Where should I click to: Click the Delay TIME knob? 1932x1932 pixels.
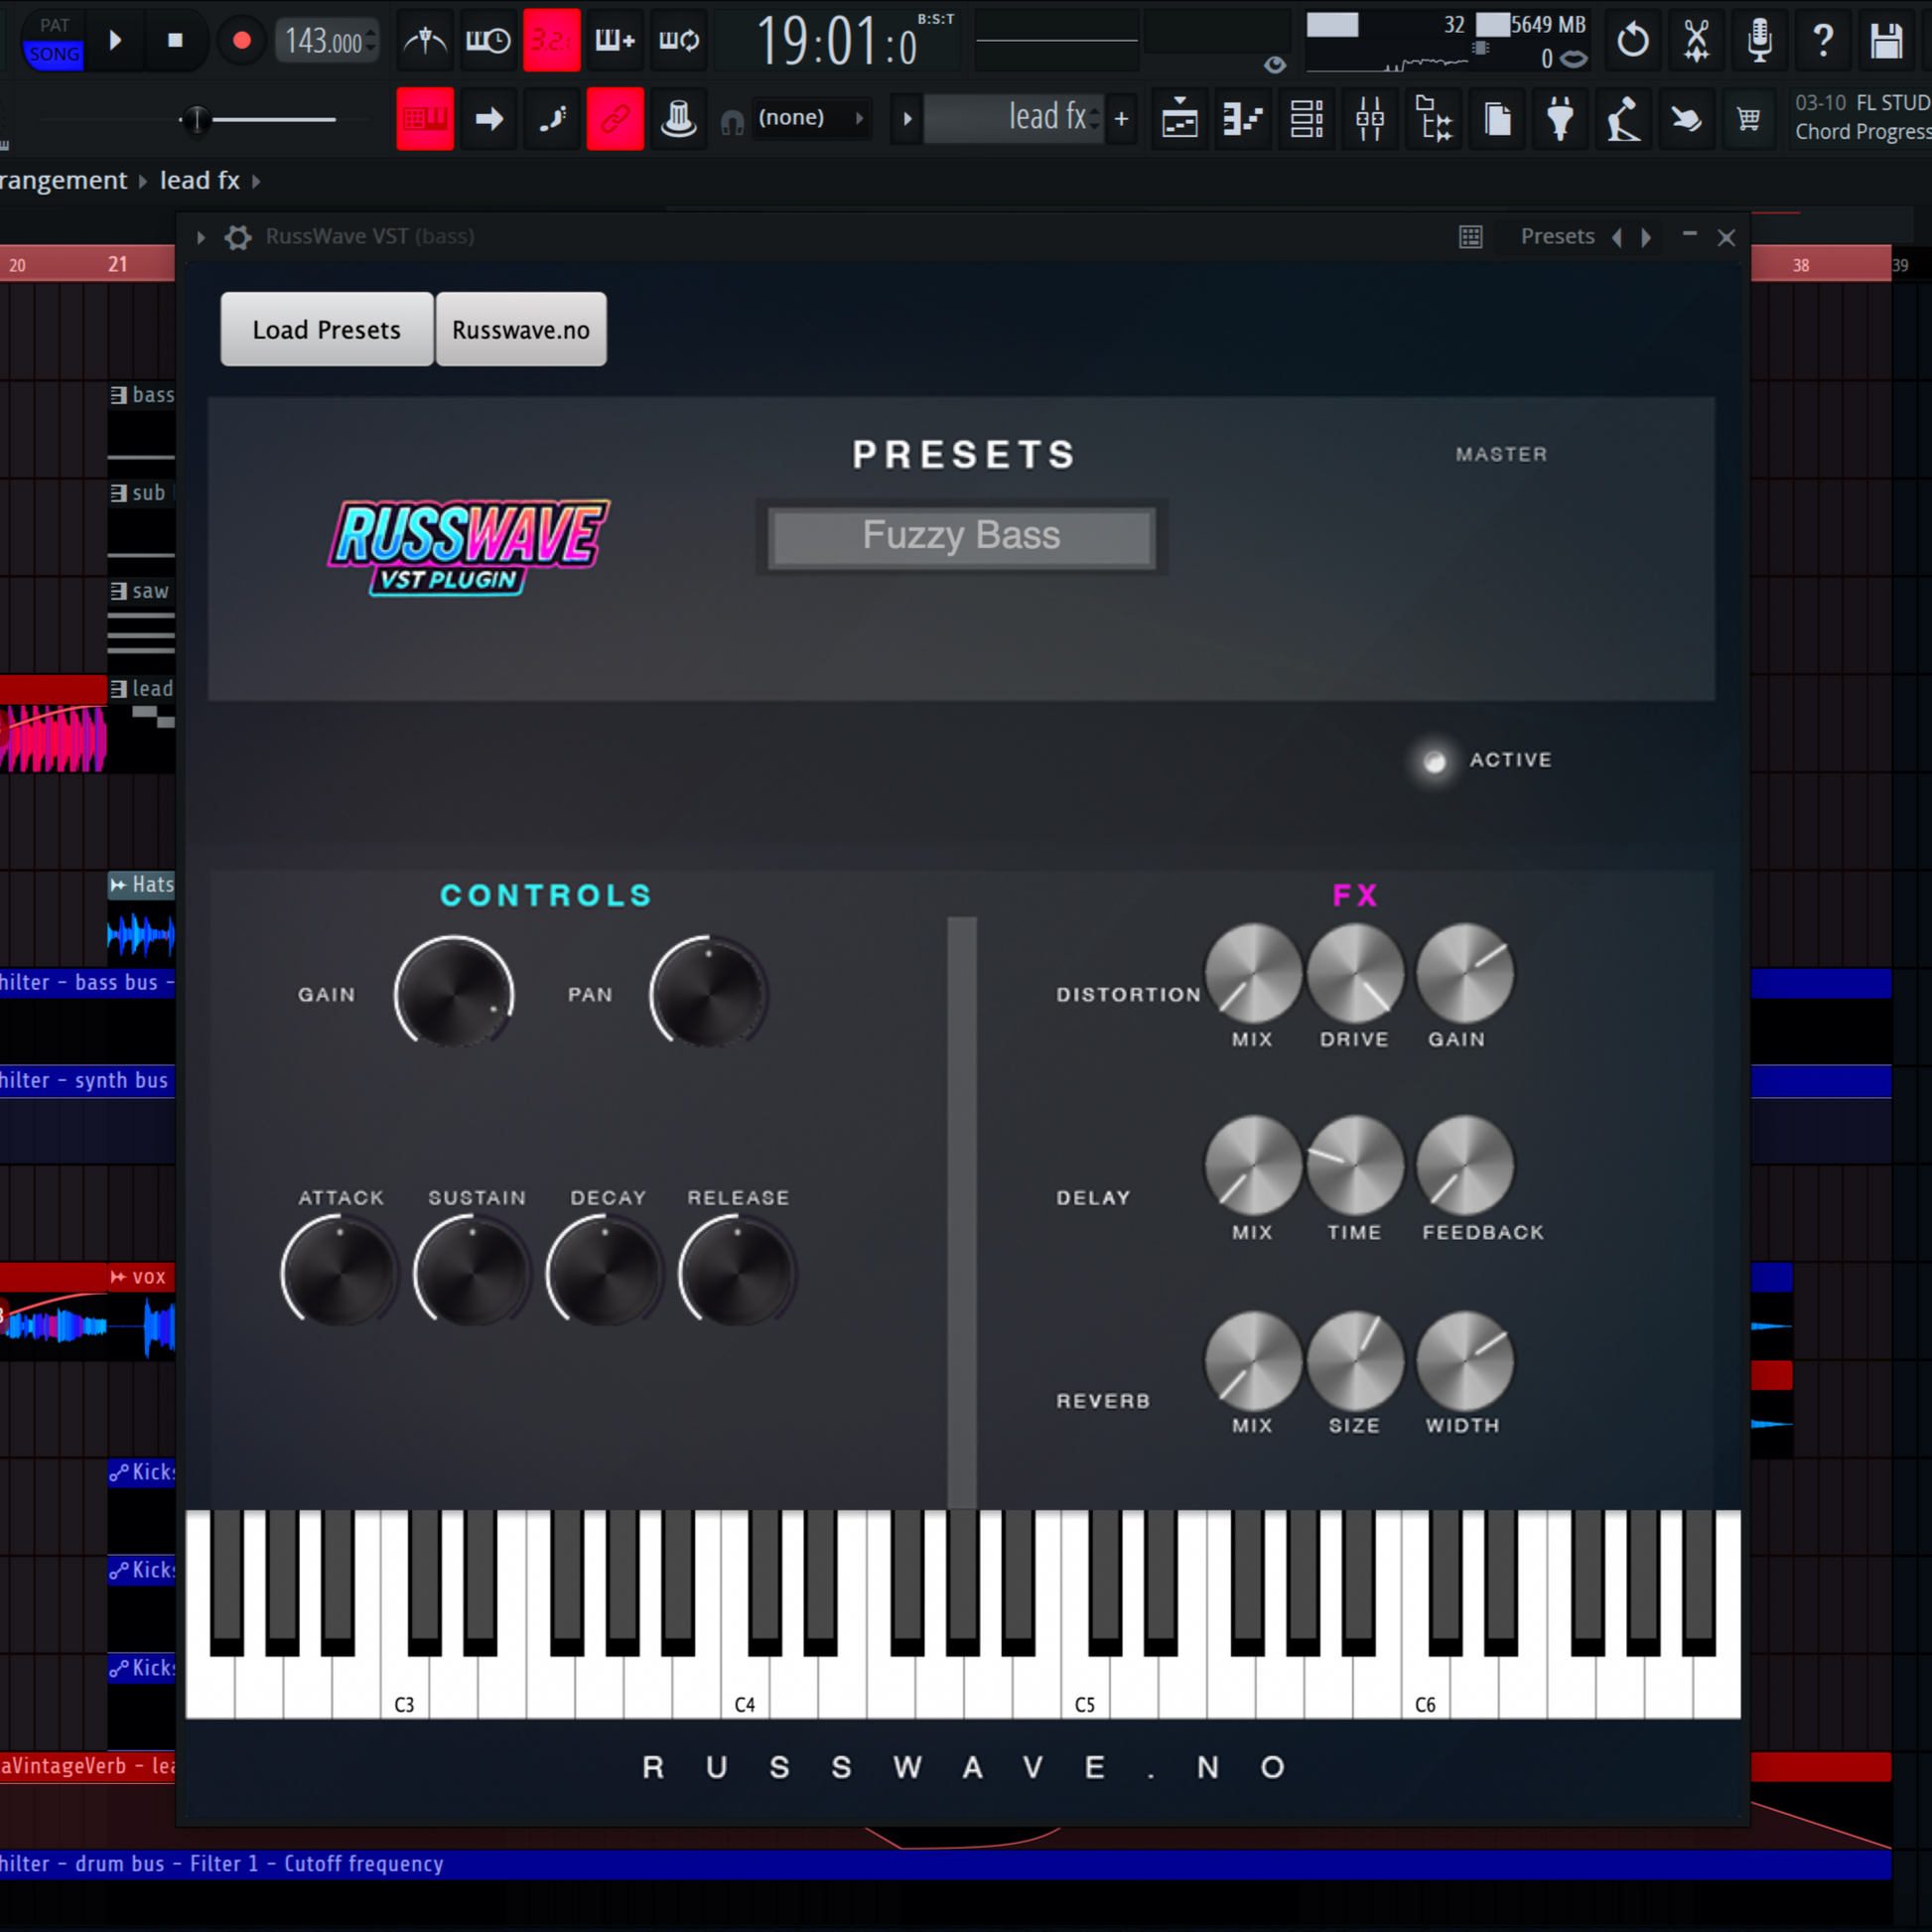(x=1355, y=1165)
